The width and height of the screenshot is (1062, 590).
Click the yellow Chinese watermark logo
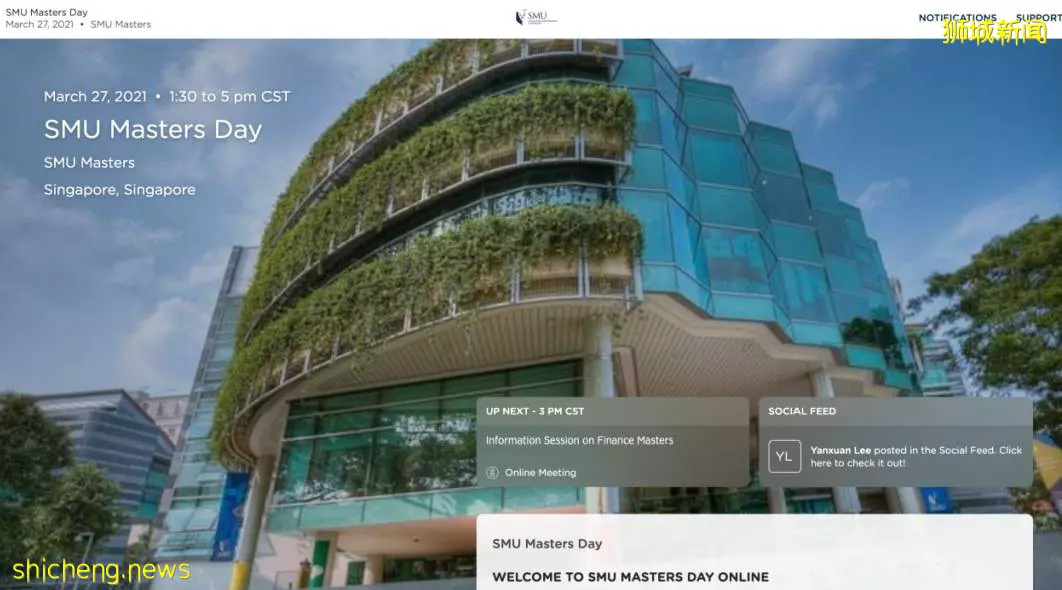pos(994,32)
